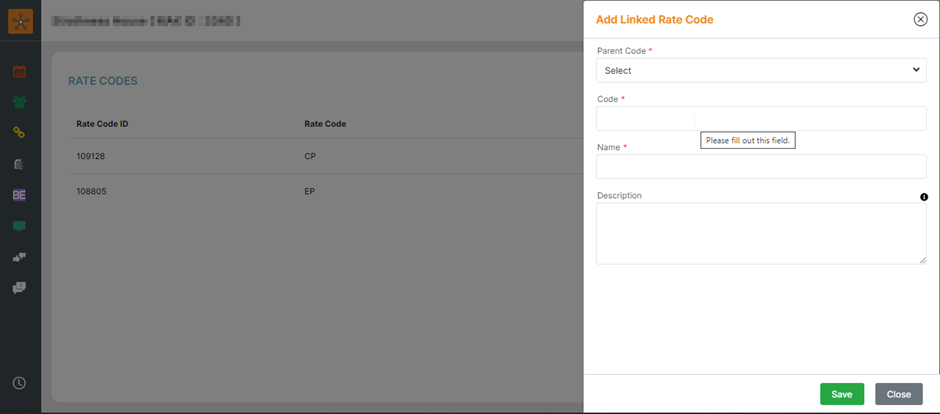Click the green people icon in sidebar
Screen dimensions: 940x414
pyautogui.click(x=19, y=102)
